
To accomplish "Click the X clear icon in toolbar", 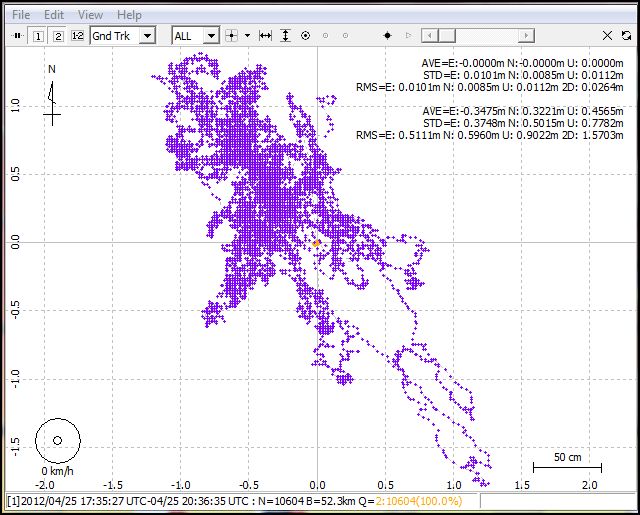I will point(608,35).
